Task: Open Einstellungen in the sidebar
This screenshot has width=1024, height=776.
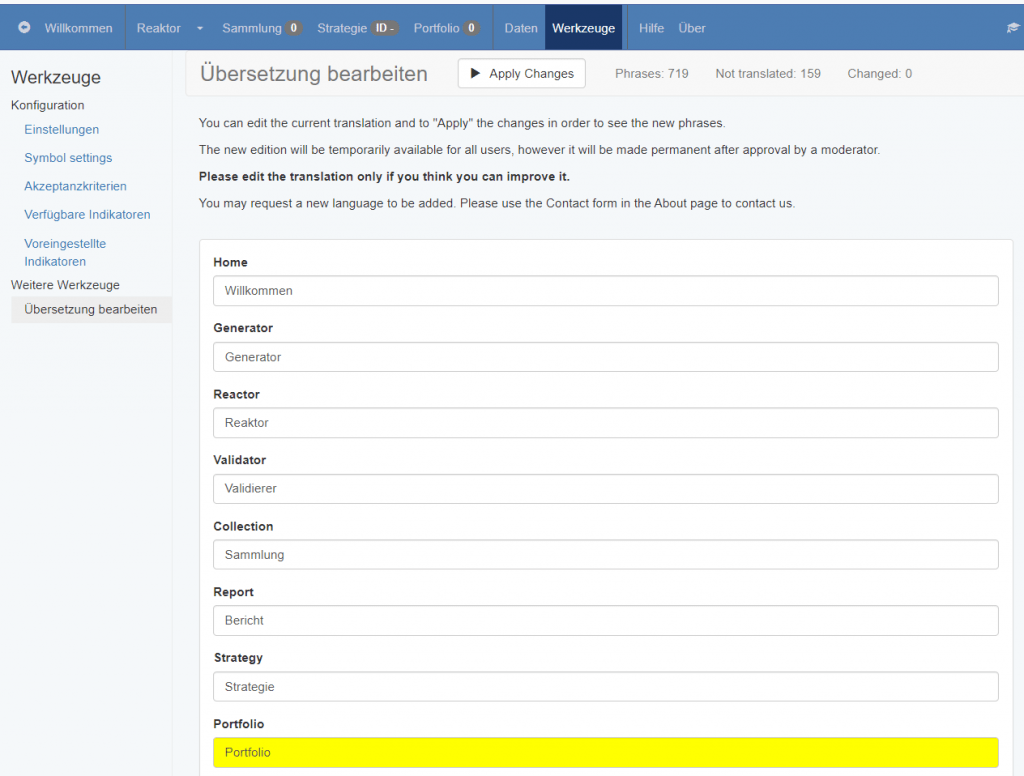Action: 61,129
